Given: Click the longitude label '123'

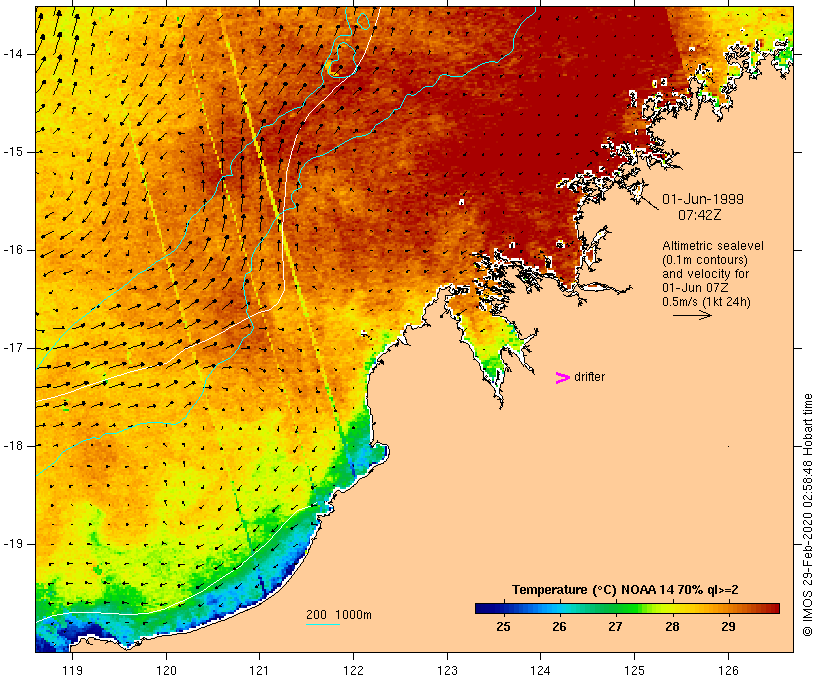Looking at the screenshot, I should (x=447, y=671).
